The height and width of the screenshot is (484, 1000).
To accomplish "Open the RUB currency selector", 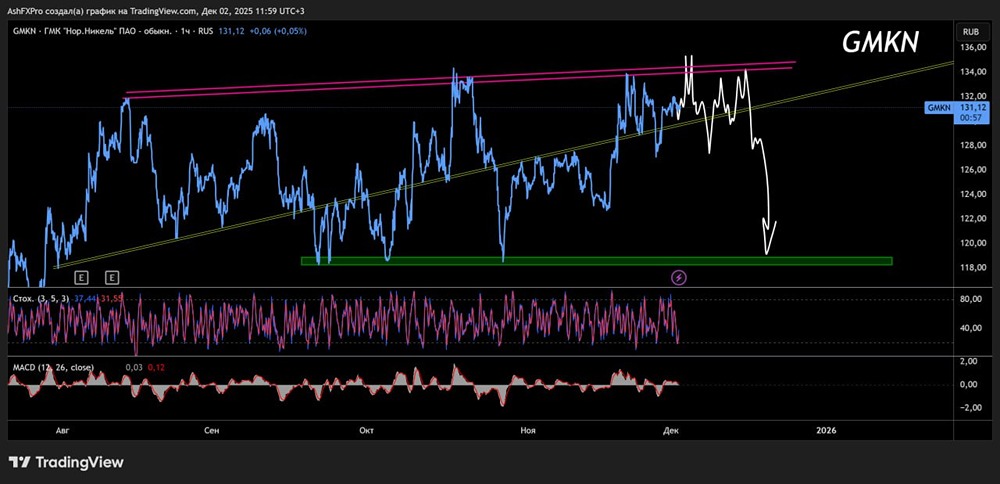I will pyautogui.click(x=971, y=31).
